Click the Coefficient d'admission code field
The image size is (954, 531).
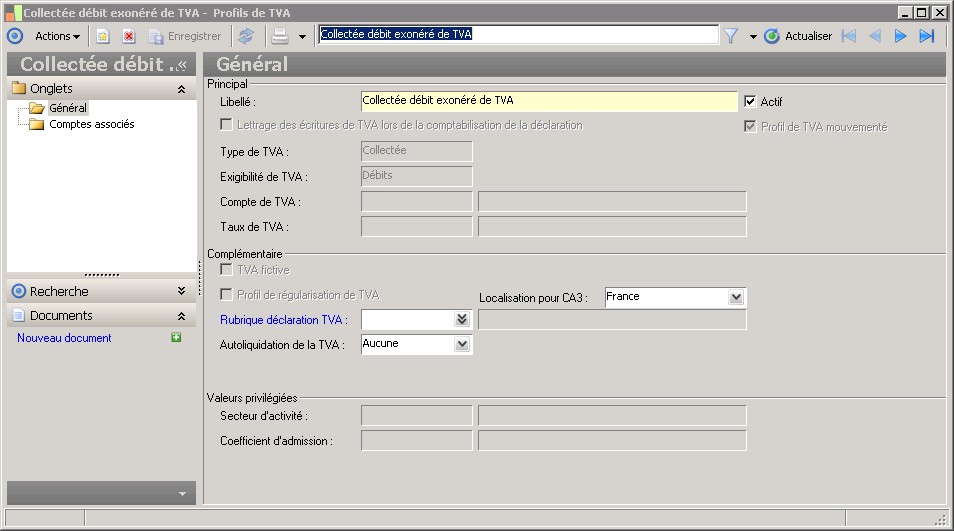point(417,440)
